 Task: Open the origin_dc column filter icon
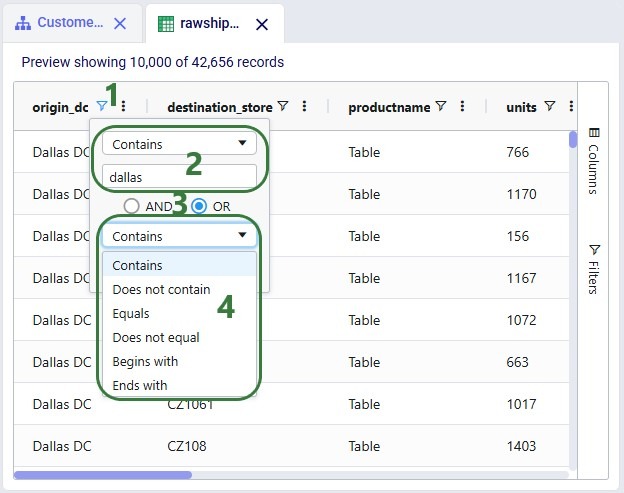point(102,106)
